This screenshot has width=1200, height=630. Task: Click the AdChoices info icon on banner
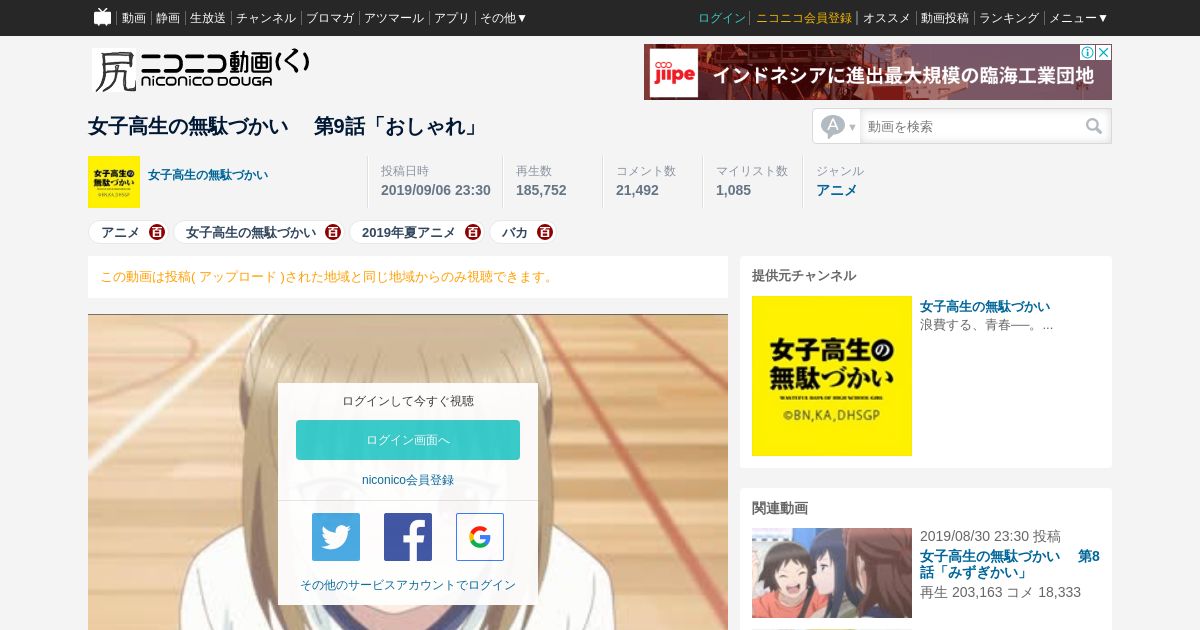click(1087, 52)
